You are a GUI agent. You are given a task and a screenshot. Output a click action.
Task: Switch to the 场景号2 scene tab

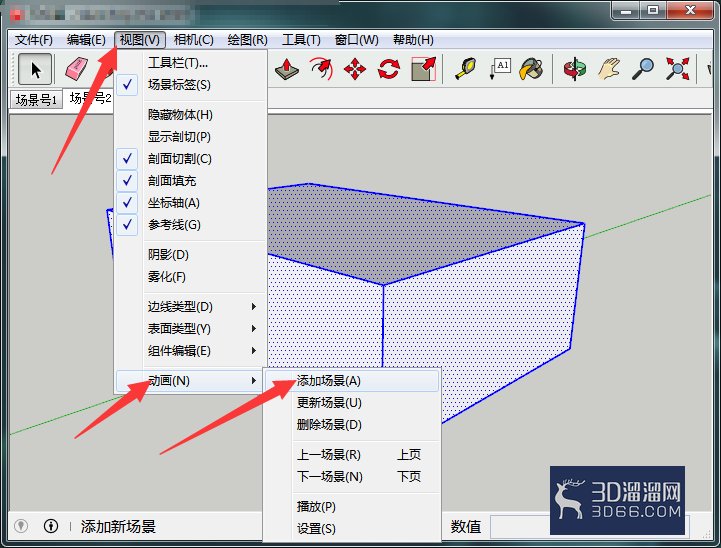click(90, 98)
